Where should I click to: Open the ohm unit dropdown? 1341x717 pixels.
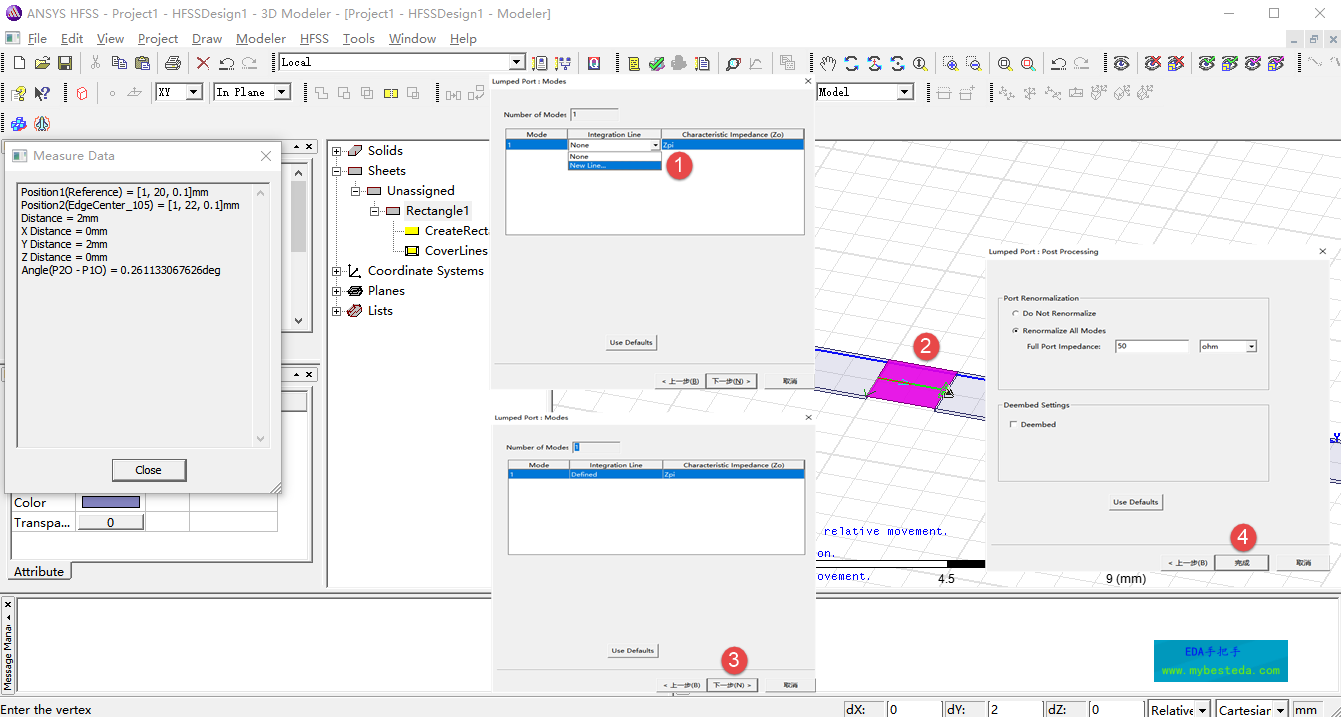click(1250, 347)
